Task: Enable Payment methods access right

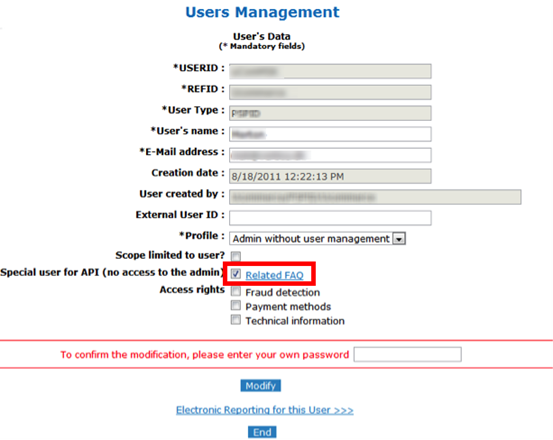Action: (x=236, y=305)
